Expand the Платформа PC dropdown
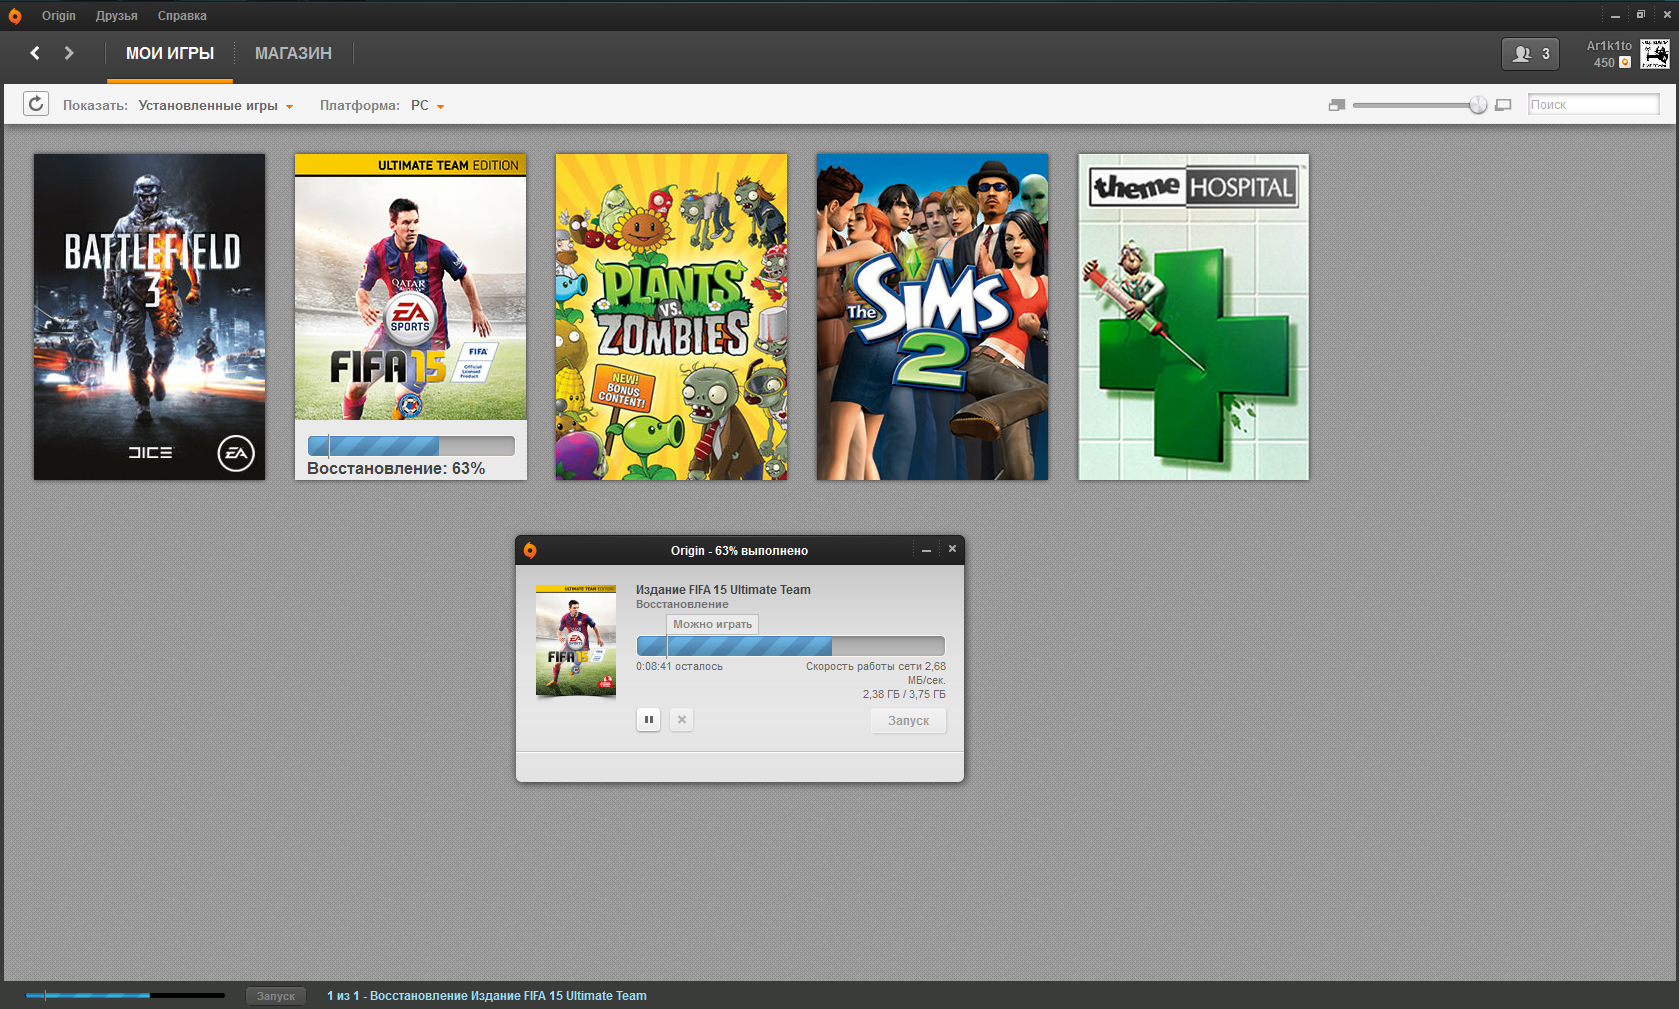Viewport: 1679px width, 1009px height. [427, 105]
